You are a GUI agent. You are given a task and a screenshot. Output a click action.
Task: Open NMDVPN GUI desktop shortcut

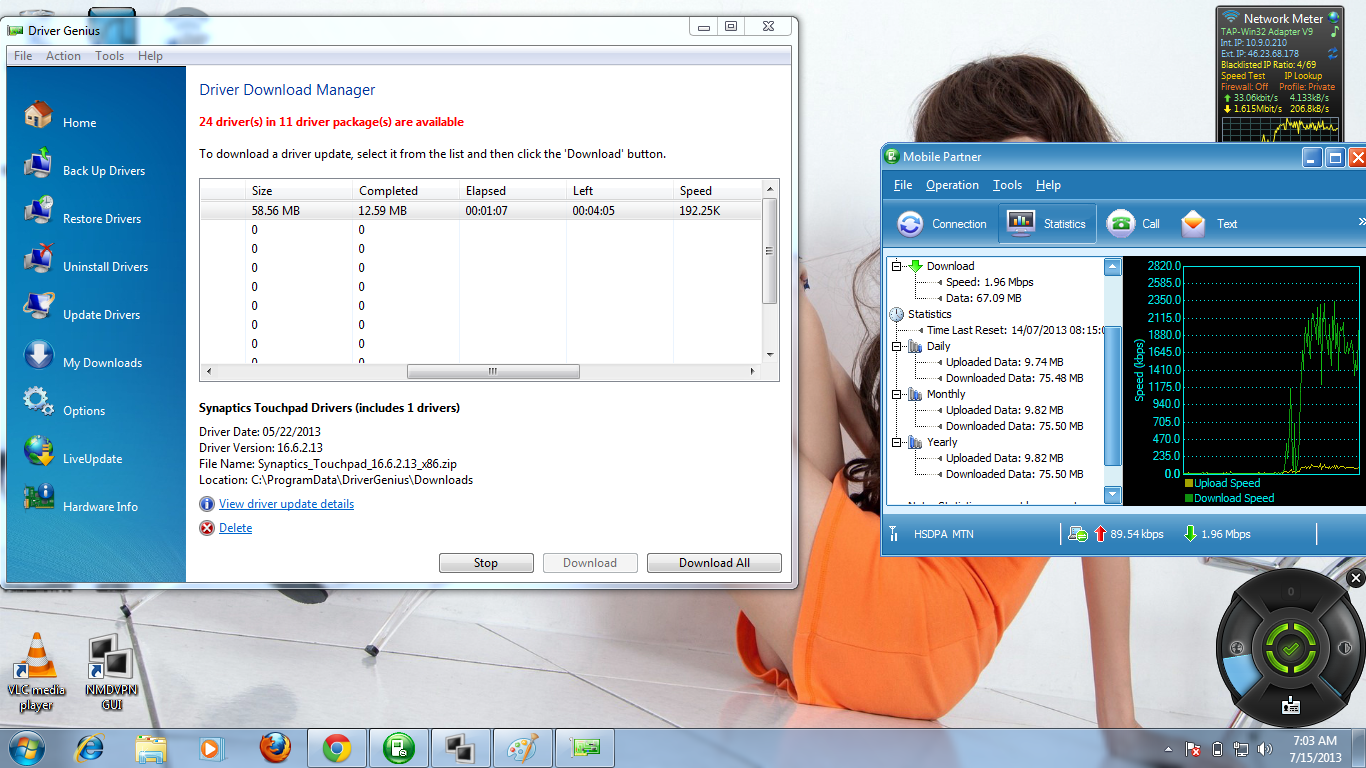point(111,672)
